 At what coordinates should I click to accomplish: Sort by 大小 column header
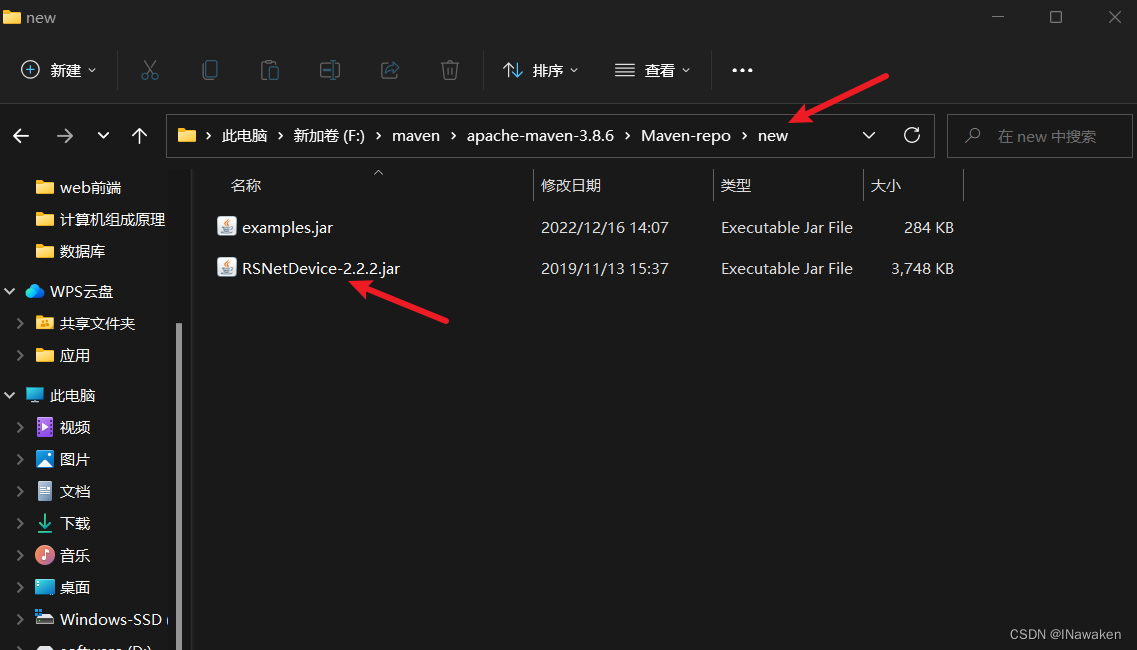[885, 186]
